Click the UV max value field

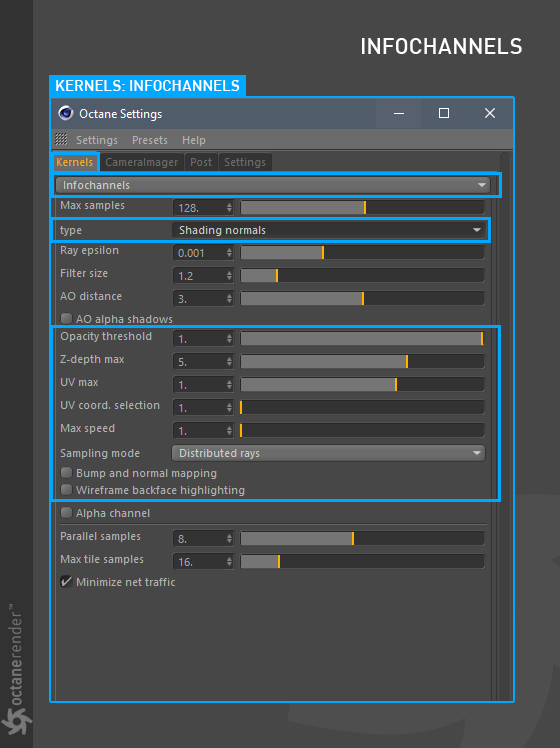pos(199,384)
